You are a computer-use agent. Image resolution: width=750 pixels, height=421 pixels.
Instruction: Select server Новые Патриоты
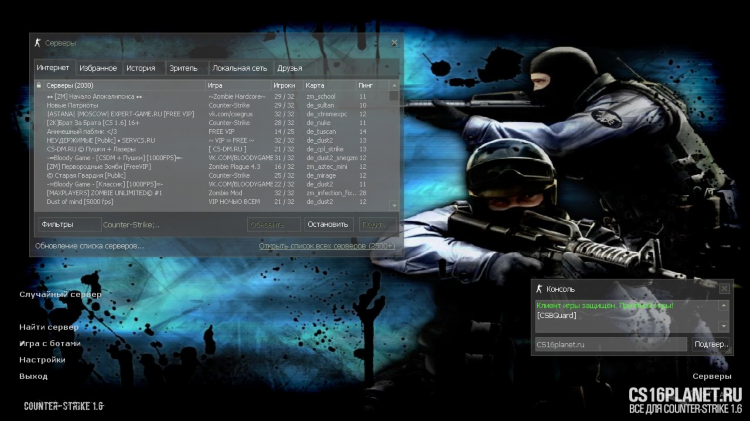pos(213,105)
